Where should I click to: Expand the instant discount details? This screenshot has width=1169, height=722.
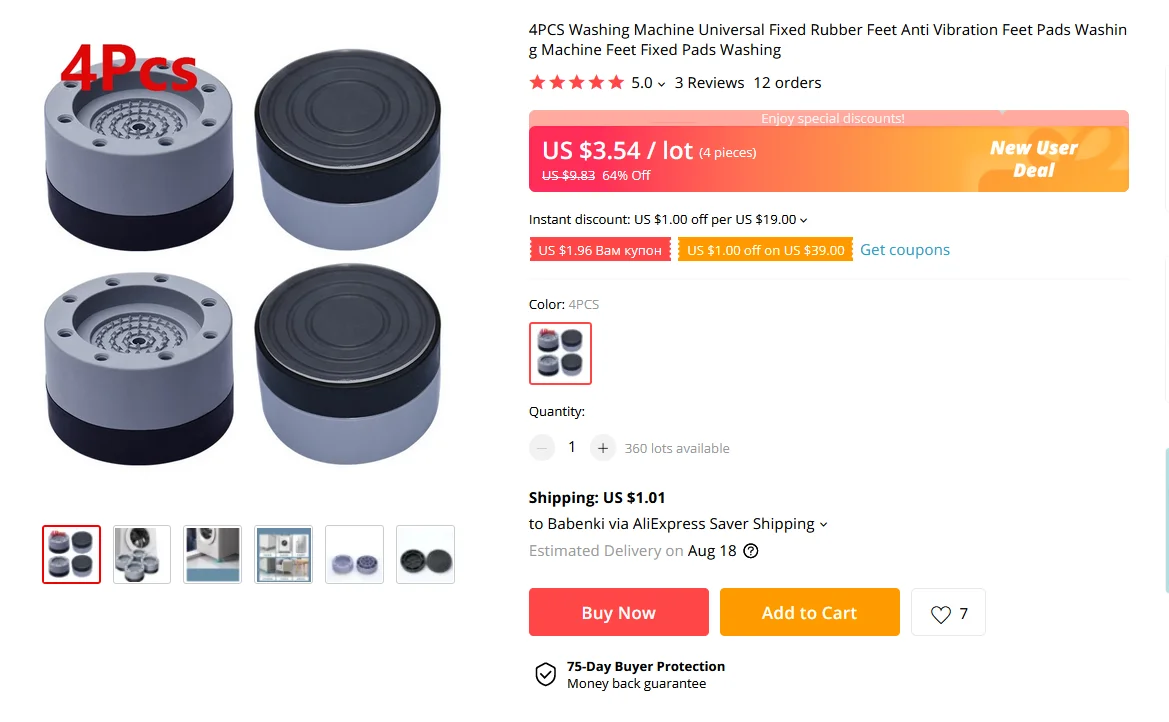803,220
